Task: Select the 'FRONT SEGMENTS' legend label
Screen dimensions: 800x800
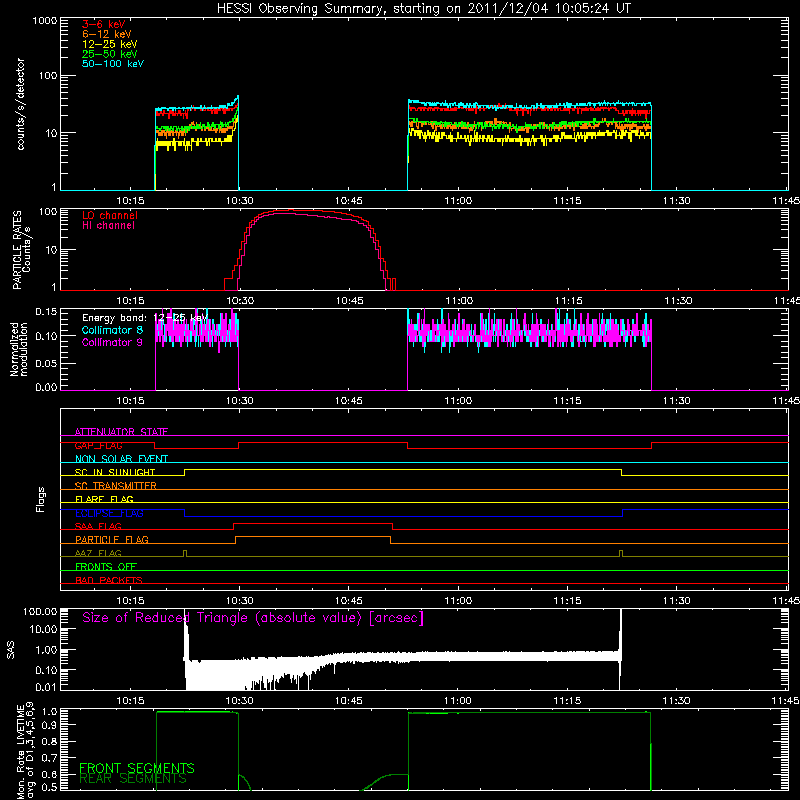Action: pyautogui.click(x=137, y=768)
